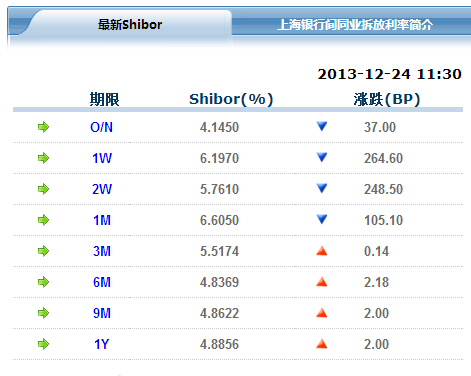Open the 3M term link
The image size is (471, 376).
click(x=102, y=251)
